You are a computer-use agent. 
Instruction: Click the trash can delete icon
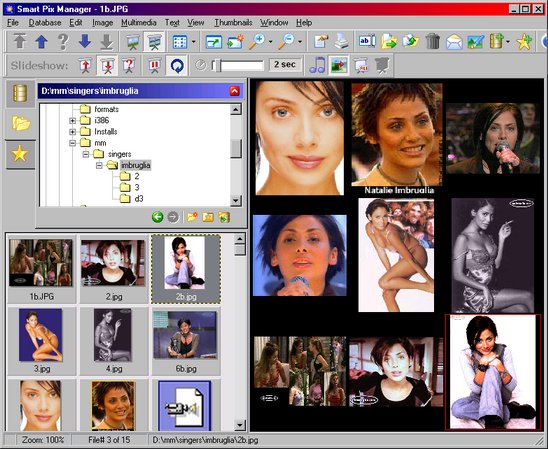click(432, 42)
